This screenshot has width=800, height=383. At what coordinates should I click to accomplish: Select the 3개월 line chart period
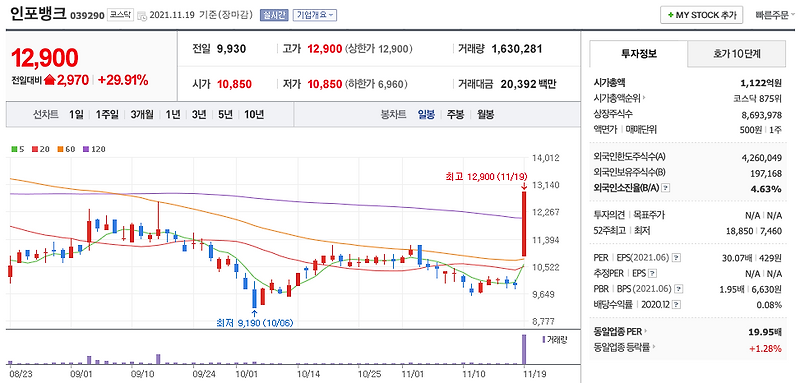click(141, 114)
